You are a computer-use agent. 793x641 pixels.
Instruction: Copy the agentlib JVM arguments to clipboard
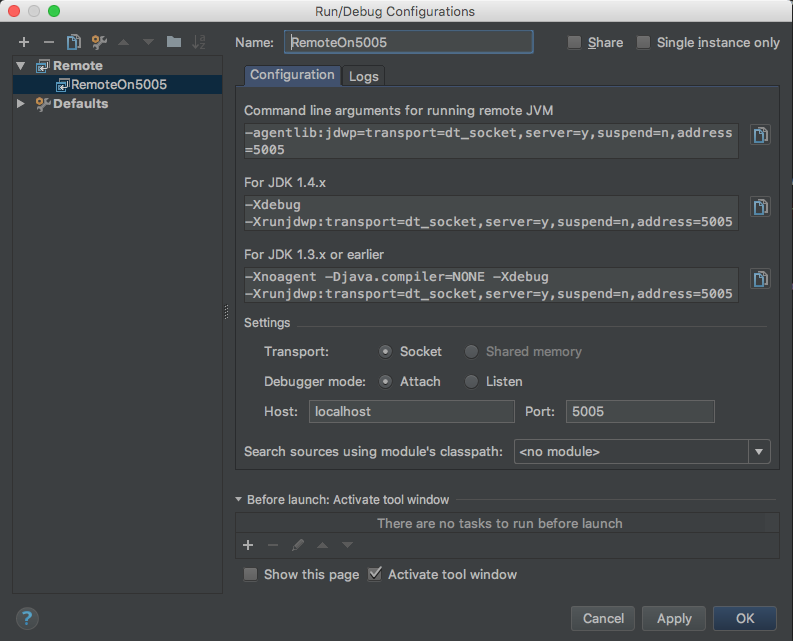pyautogui.click(x=760, y=135)
